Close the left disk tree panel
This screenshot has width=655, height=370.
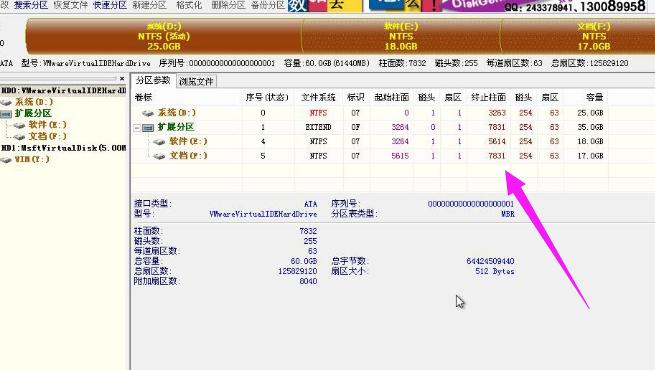pyautogui.click(x=122, y=78)
